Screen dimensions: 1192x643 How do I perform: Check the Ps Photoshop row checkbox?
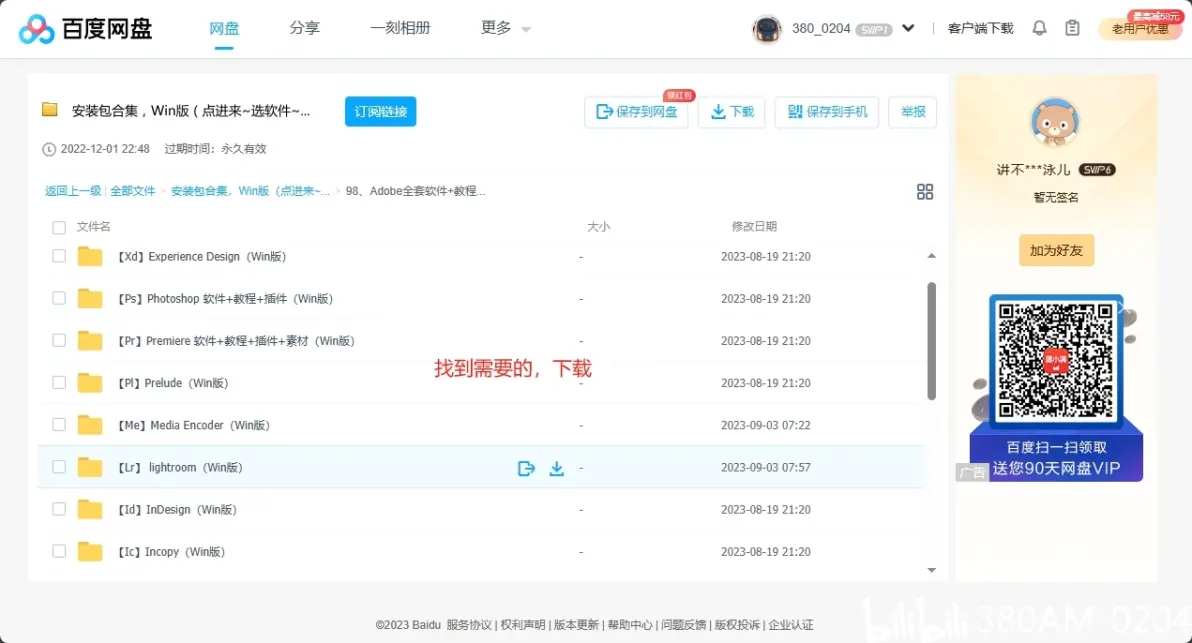pyautogui.click(x=59, y=298)
